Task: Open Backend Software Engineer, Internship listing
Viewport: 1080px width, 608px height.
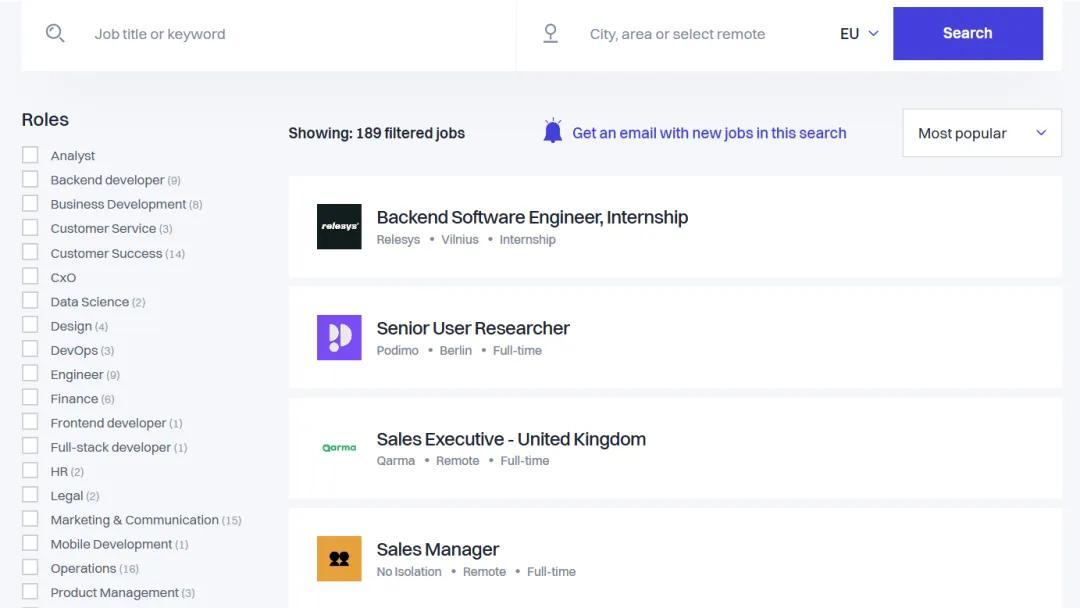Action: 532,217
